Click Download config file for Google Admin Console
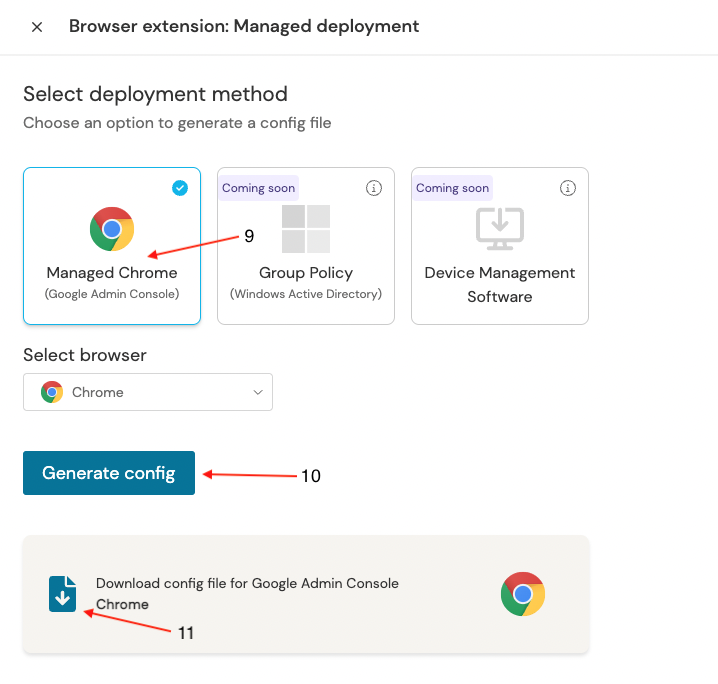Image resolution: width=718 pixels, height=684 pixels. point(247,583)
